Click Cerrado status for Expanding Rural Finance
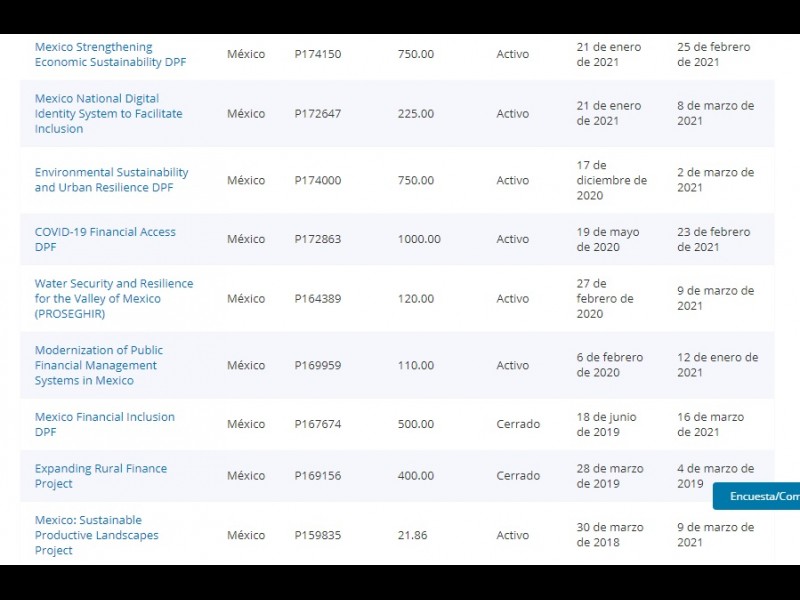Screen dimensions: 800x600 tap(518, 476)
